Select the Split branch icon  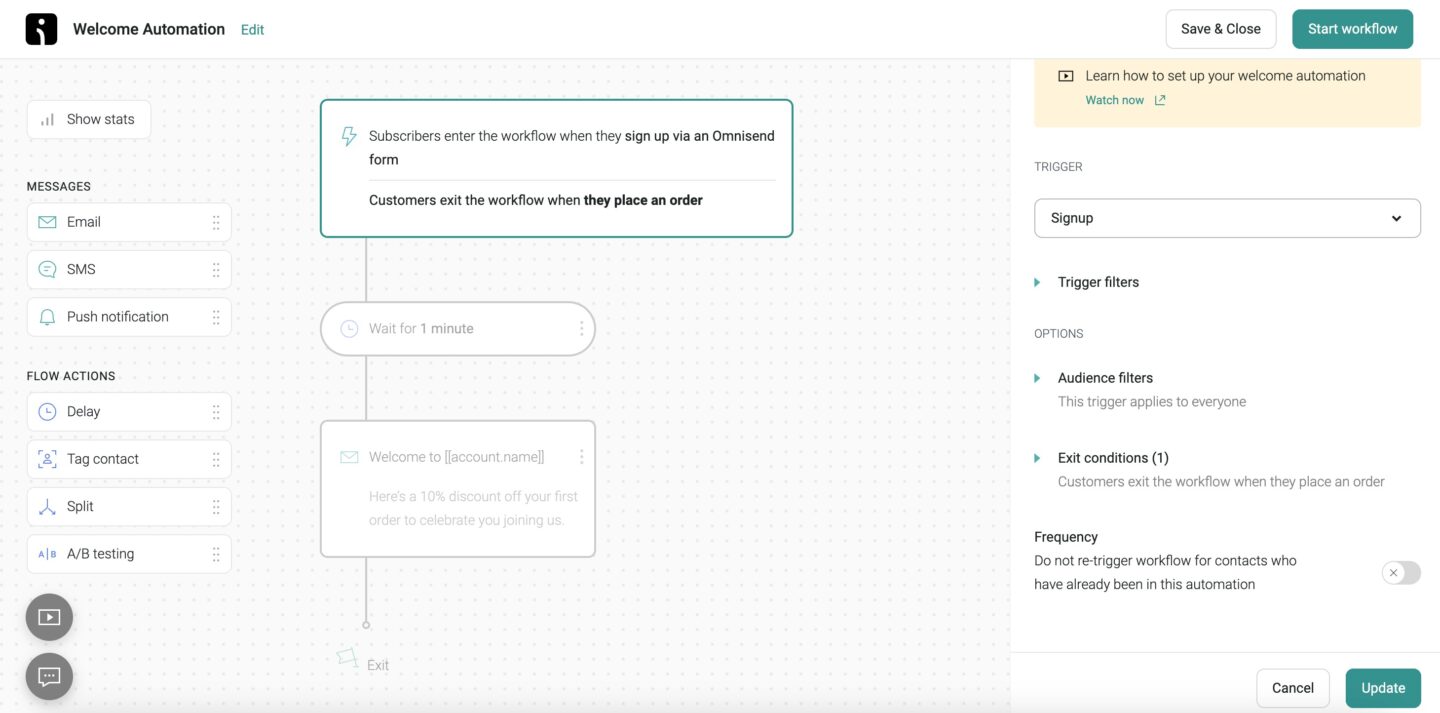[47, 506]
